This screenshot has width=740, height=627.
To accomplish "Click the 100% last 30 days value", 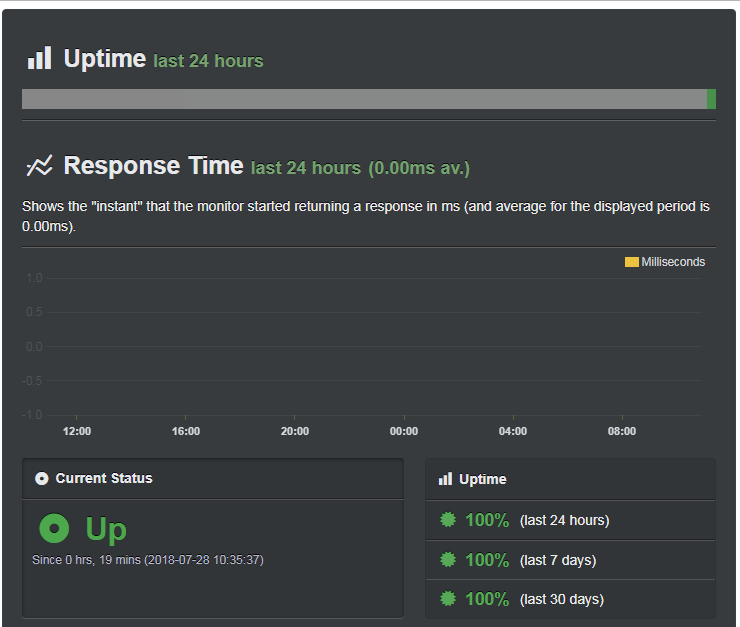I will [x=487, y=599].
